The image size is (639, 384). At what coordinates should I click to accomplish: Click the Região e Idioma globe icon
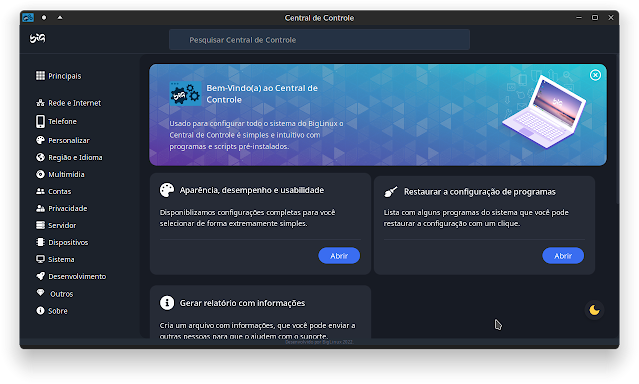pyautogui.click(x=40, y=157)
